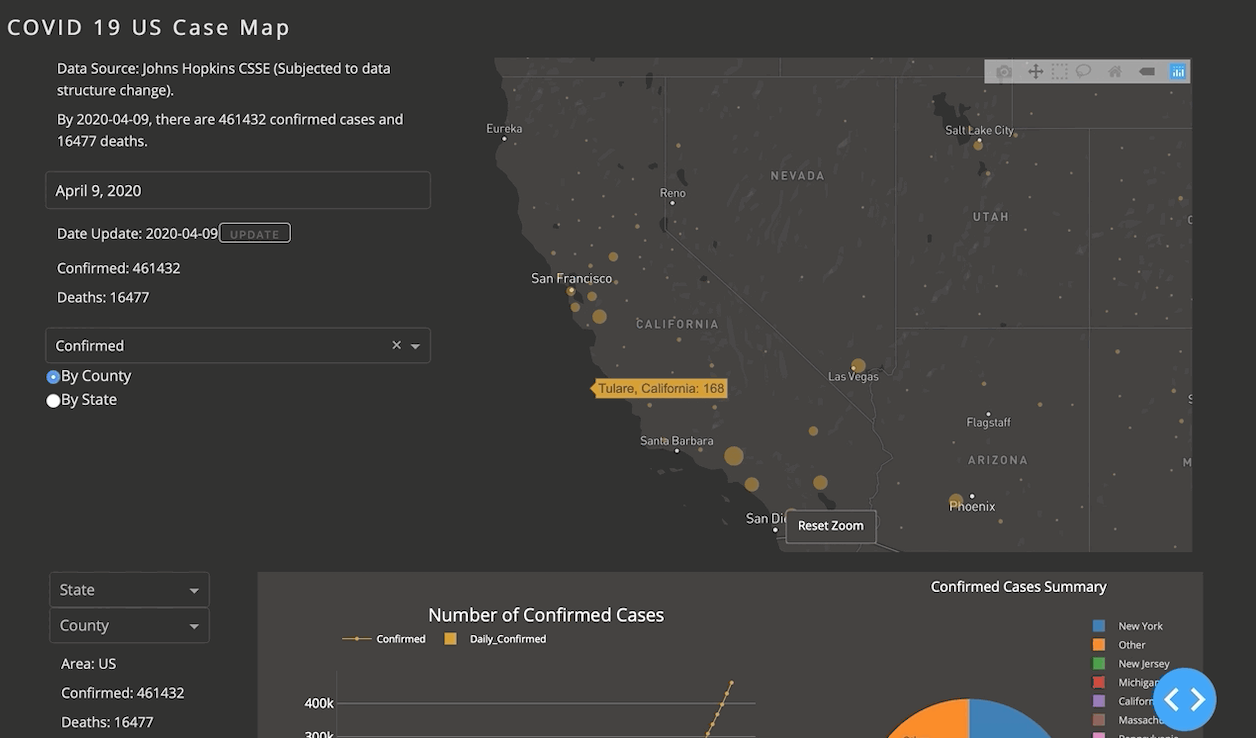Image resolution: width=1256 pixels, height=738 pixels.
Task: Click the Date Update: 2020-04-09 text
Action: (x=137, y=233)
